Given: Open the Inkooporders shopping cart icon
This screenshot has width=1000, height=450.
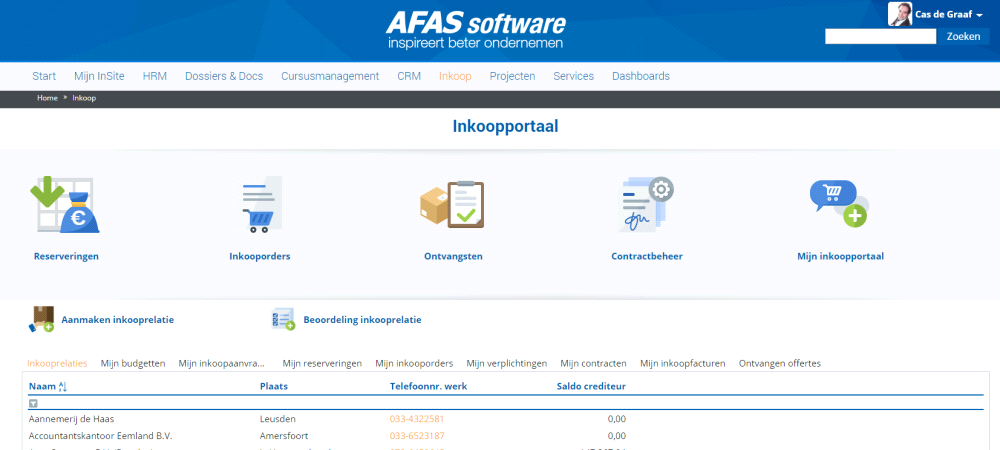Looking at the screenshot, I should click(x=260, y=205).
